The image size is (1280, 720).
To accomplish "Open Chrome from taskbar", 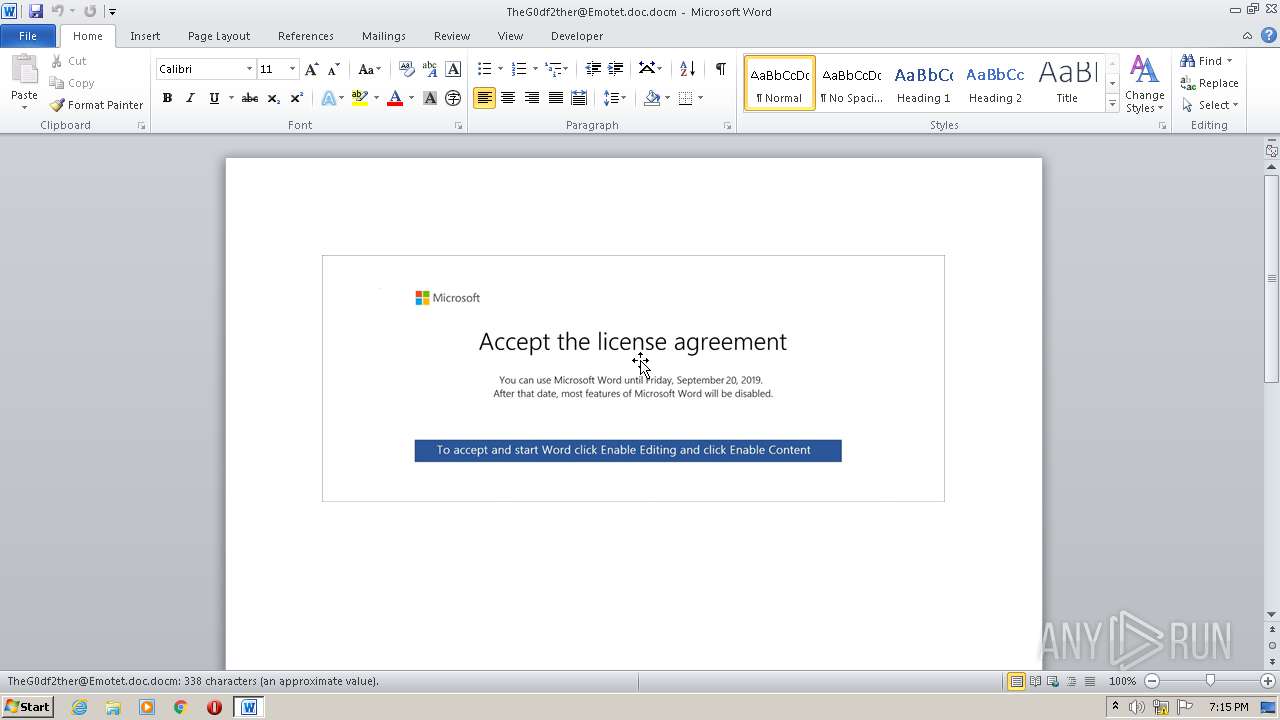I will pyautogui.click(x=180, y=707).
